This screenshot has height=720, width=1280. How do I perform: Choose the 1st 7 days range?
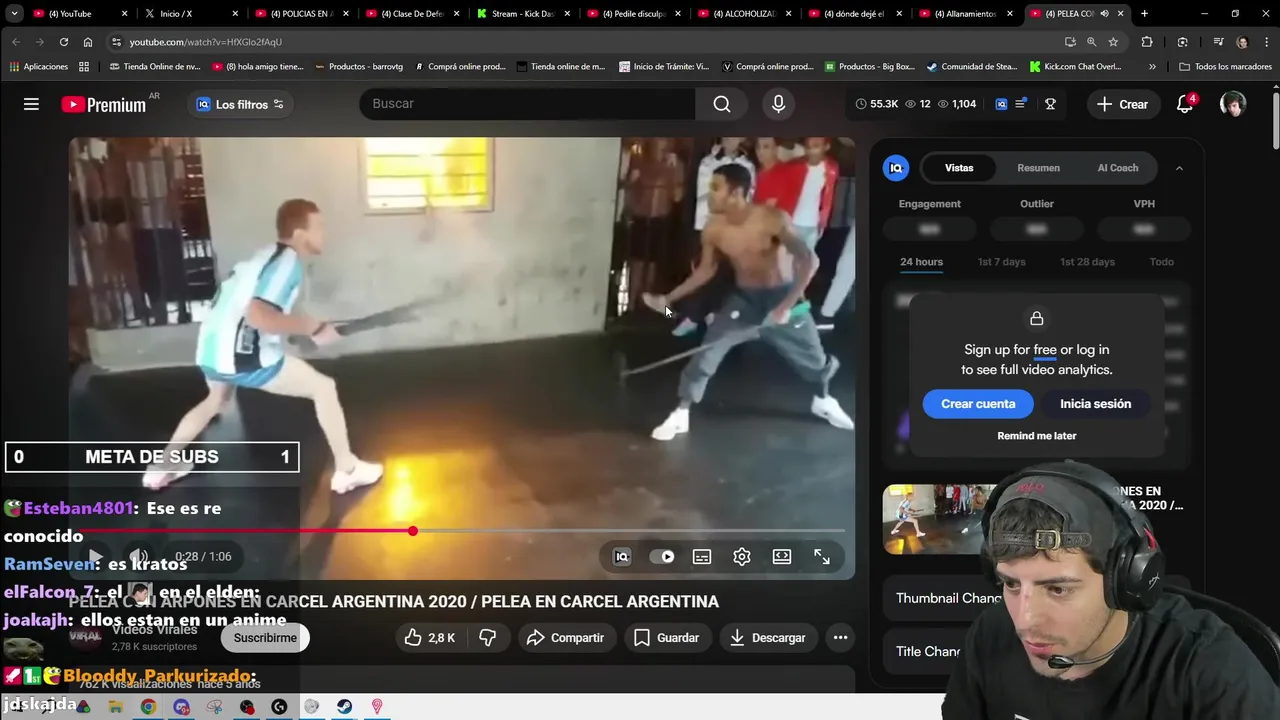click(1001, 262)
